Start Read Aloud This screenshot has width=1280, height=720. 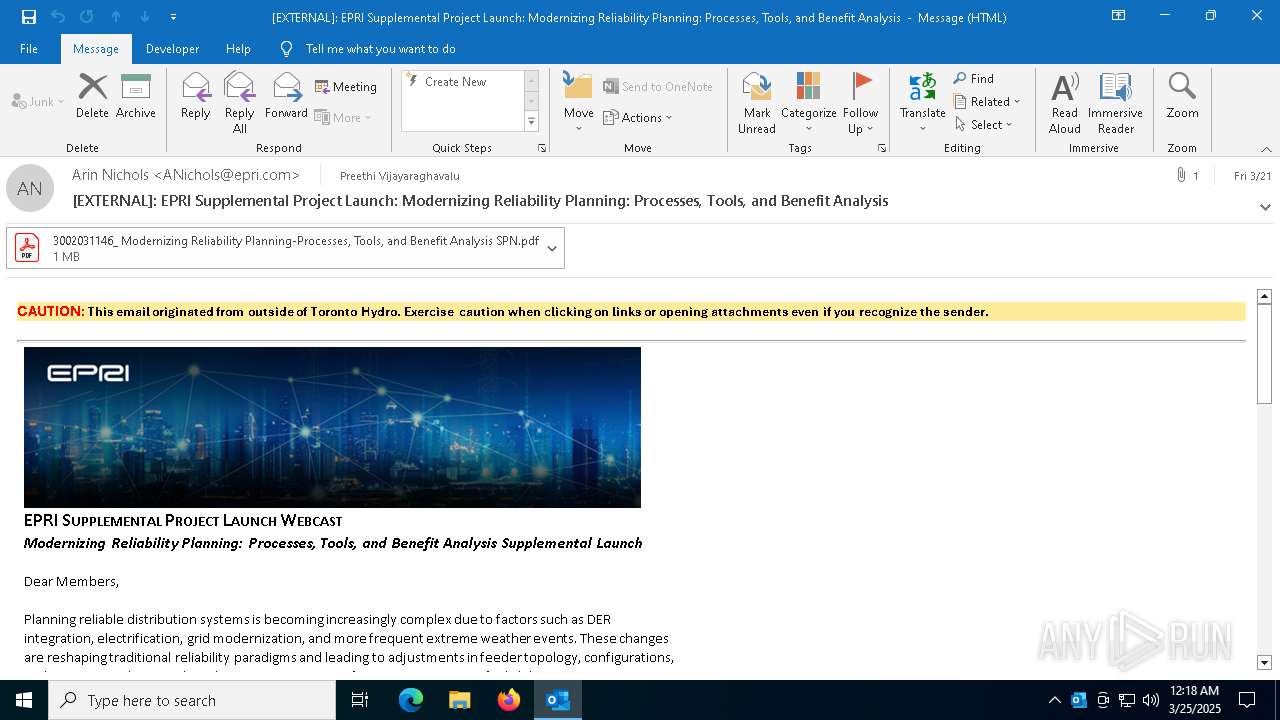click(x=1065, y=103)
